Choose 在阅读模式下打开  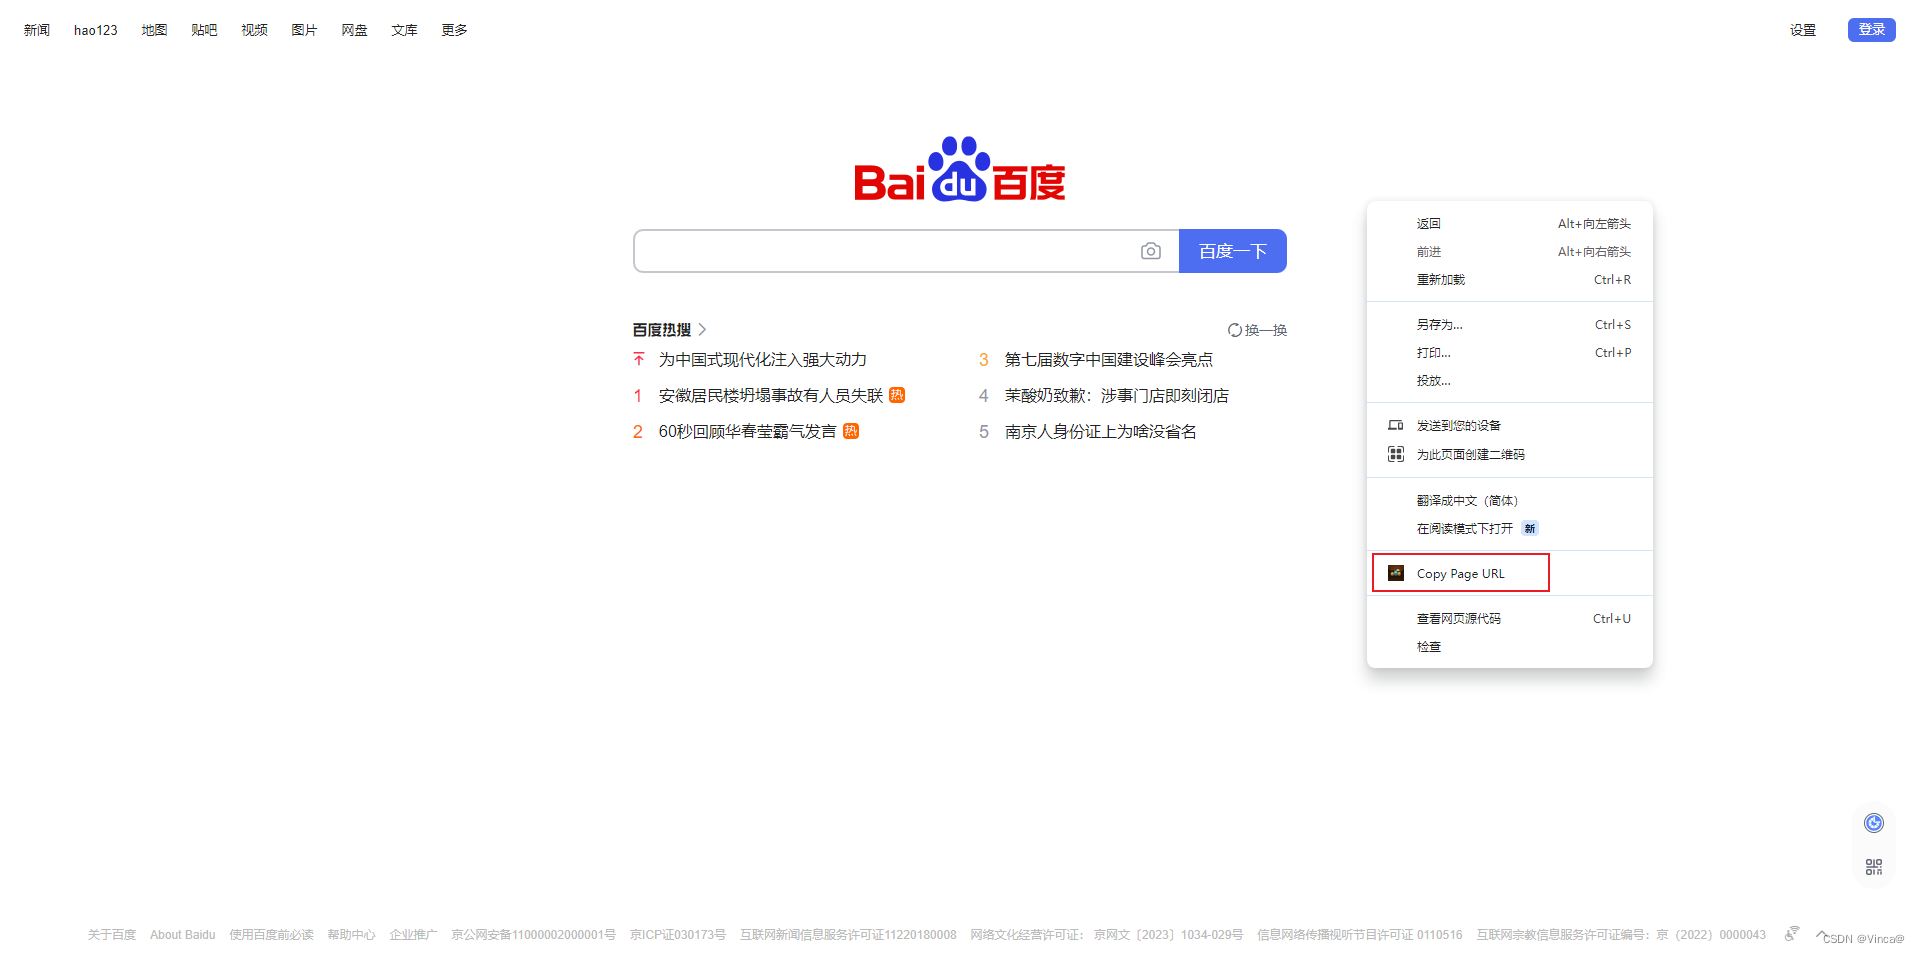click(x=1510, y=529)
